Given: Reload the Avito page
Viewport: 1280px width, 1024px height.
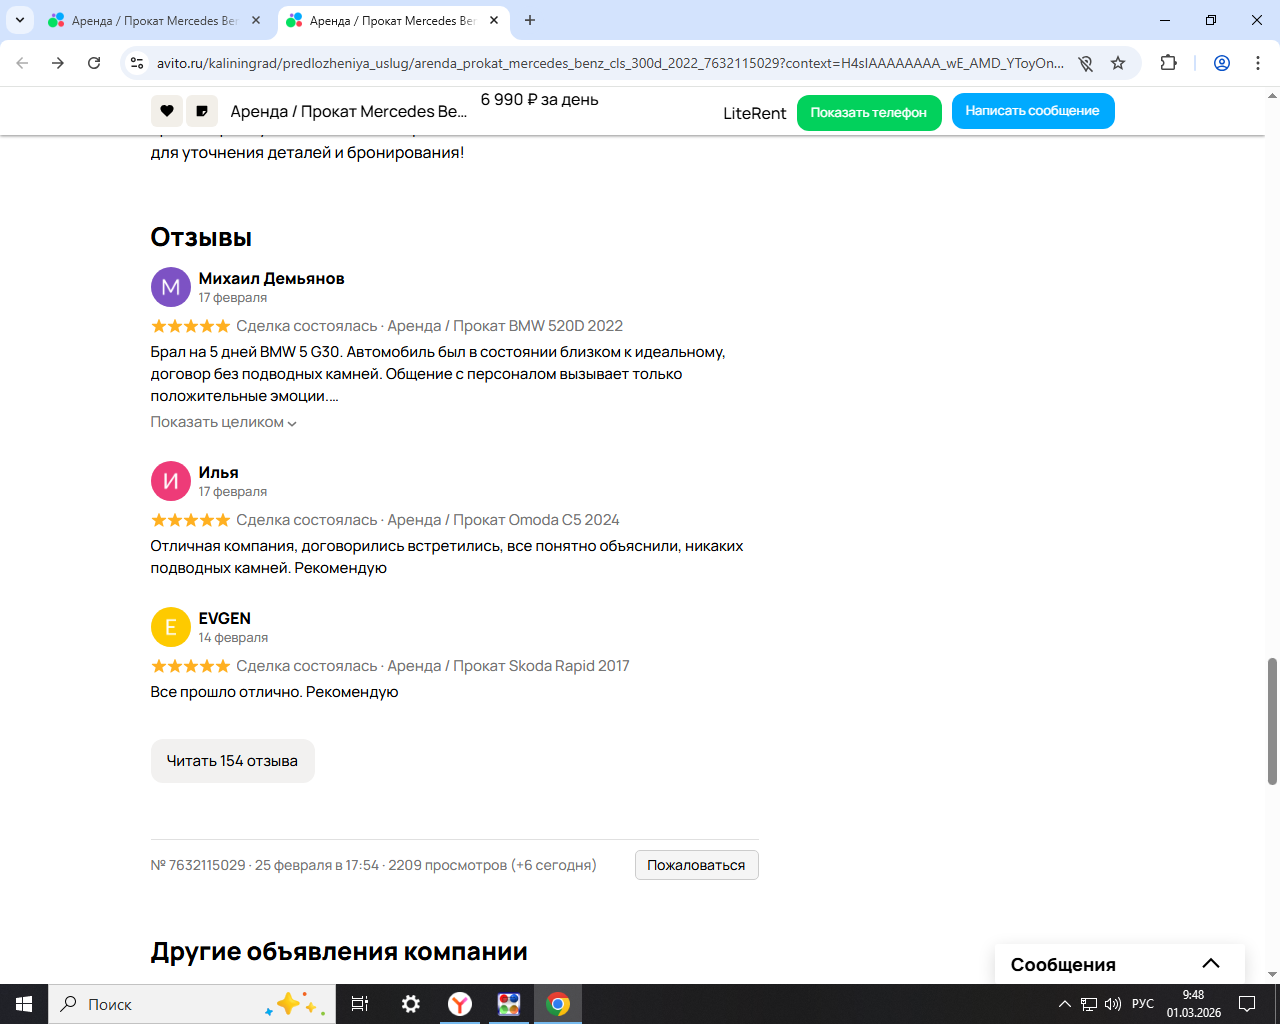Looking at the screenshot, I should click(94, 63).
